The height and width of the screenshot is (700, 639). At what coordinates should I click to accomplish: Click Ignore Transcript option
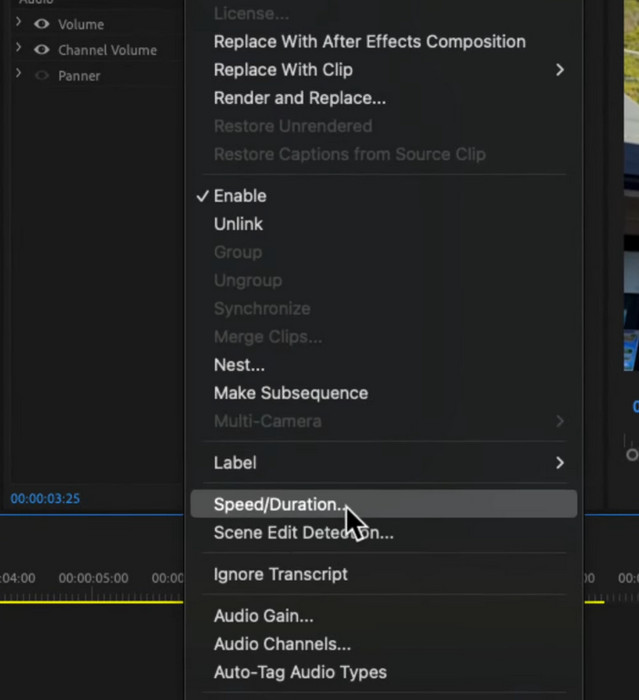(x=280, y=574)
